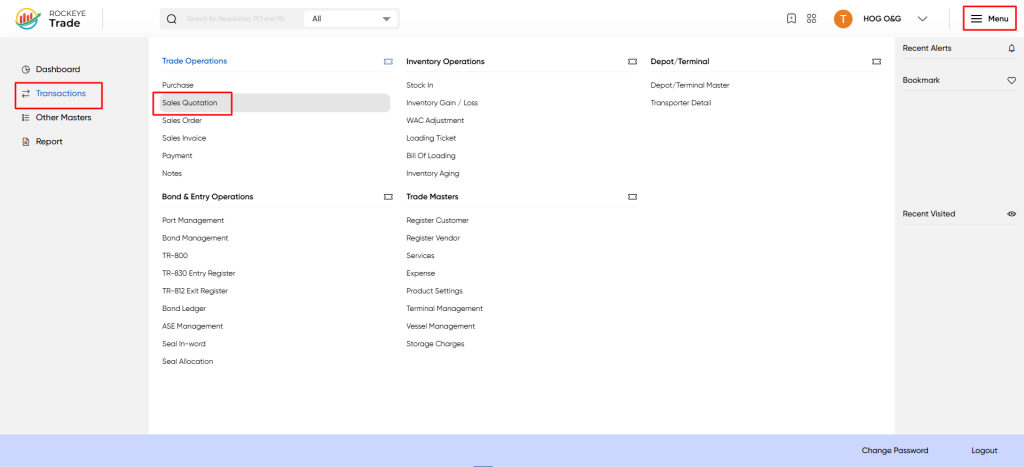Open the Rockeye Trade logo home
Screen dimensions: 1024x467
coord(49,18)
